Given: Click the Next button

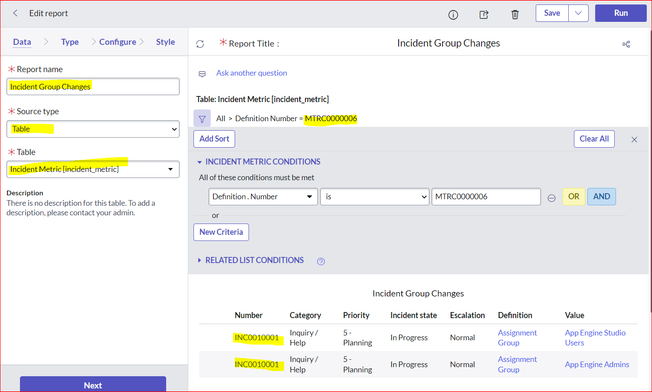Looking at the screenshot, I should [x=93, y=385].
